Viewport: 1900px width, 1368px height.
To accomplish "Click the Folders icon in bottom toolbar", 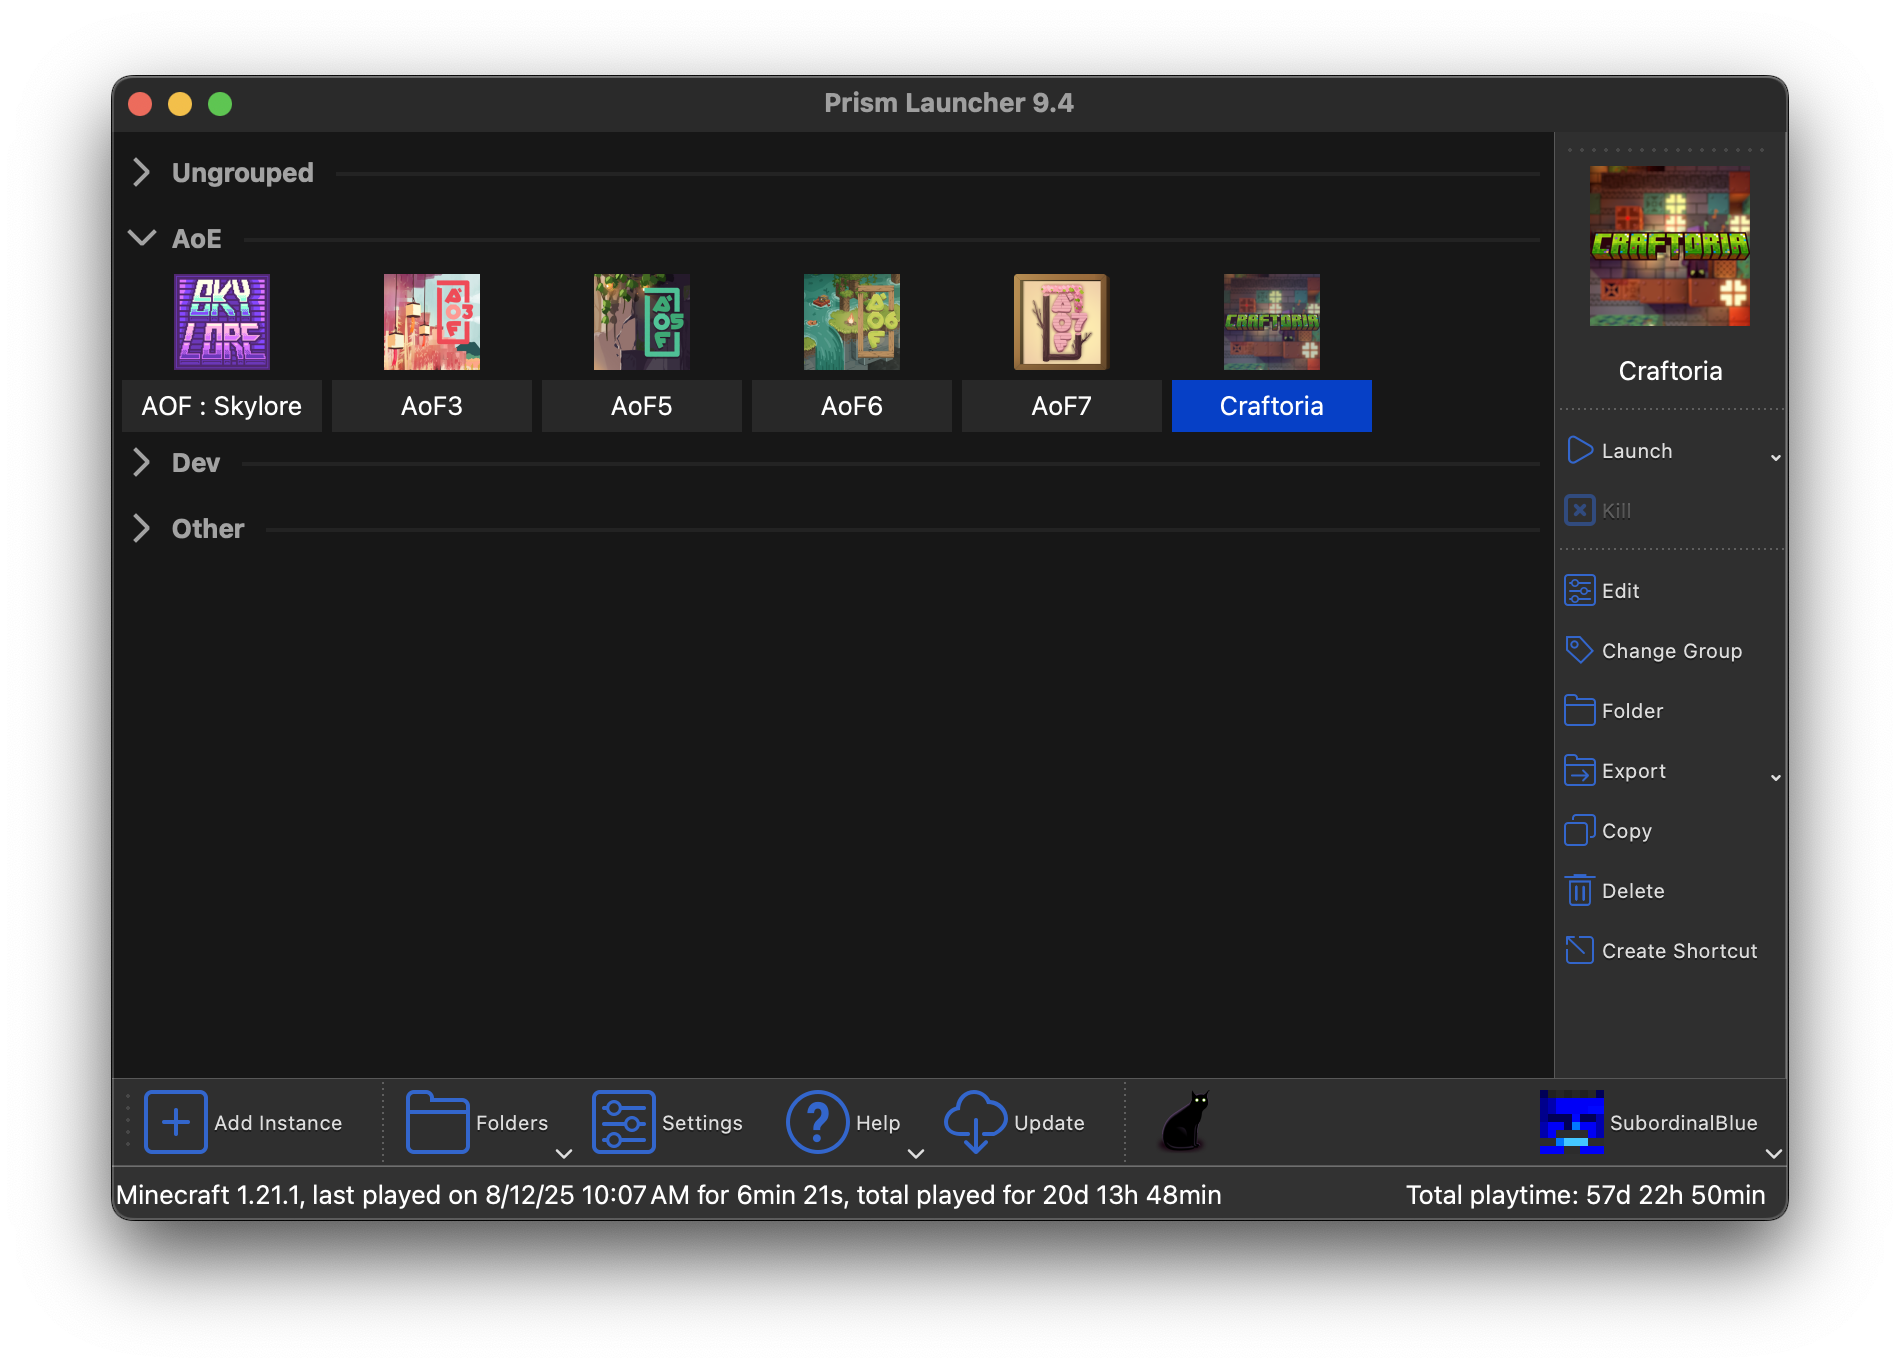I will point(438,1122).
